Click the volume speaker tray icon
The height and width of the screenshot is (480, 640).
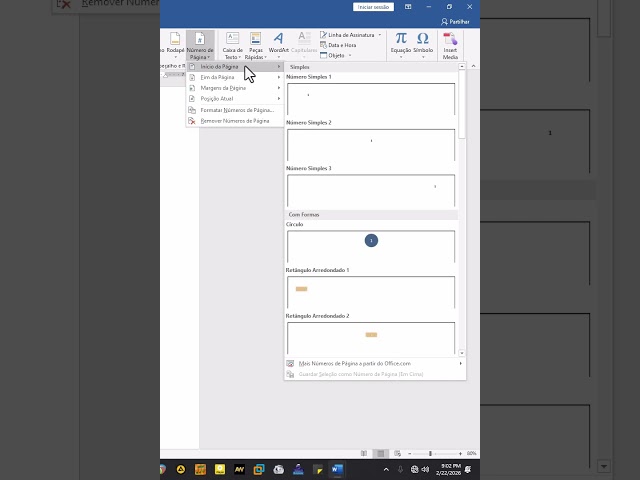[x=426, y=469]
